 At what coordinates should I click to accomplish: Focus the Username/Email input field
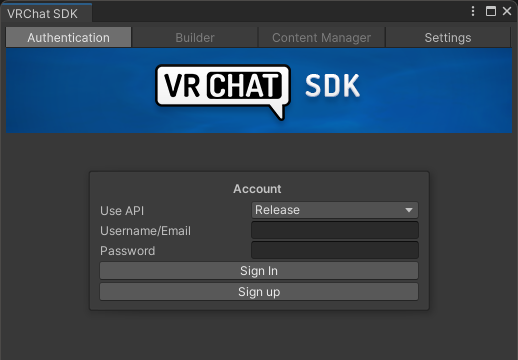pos(335,230)
